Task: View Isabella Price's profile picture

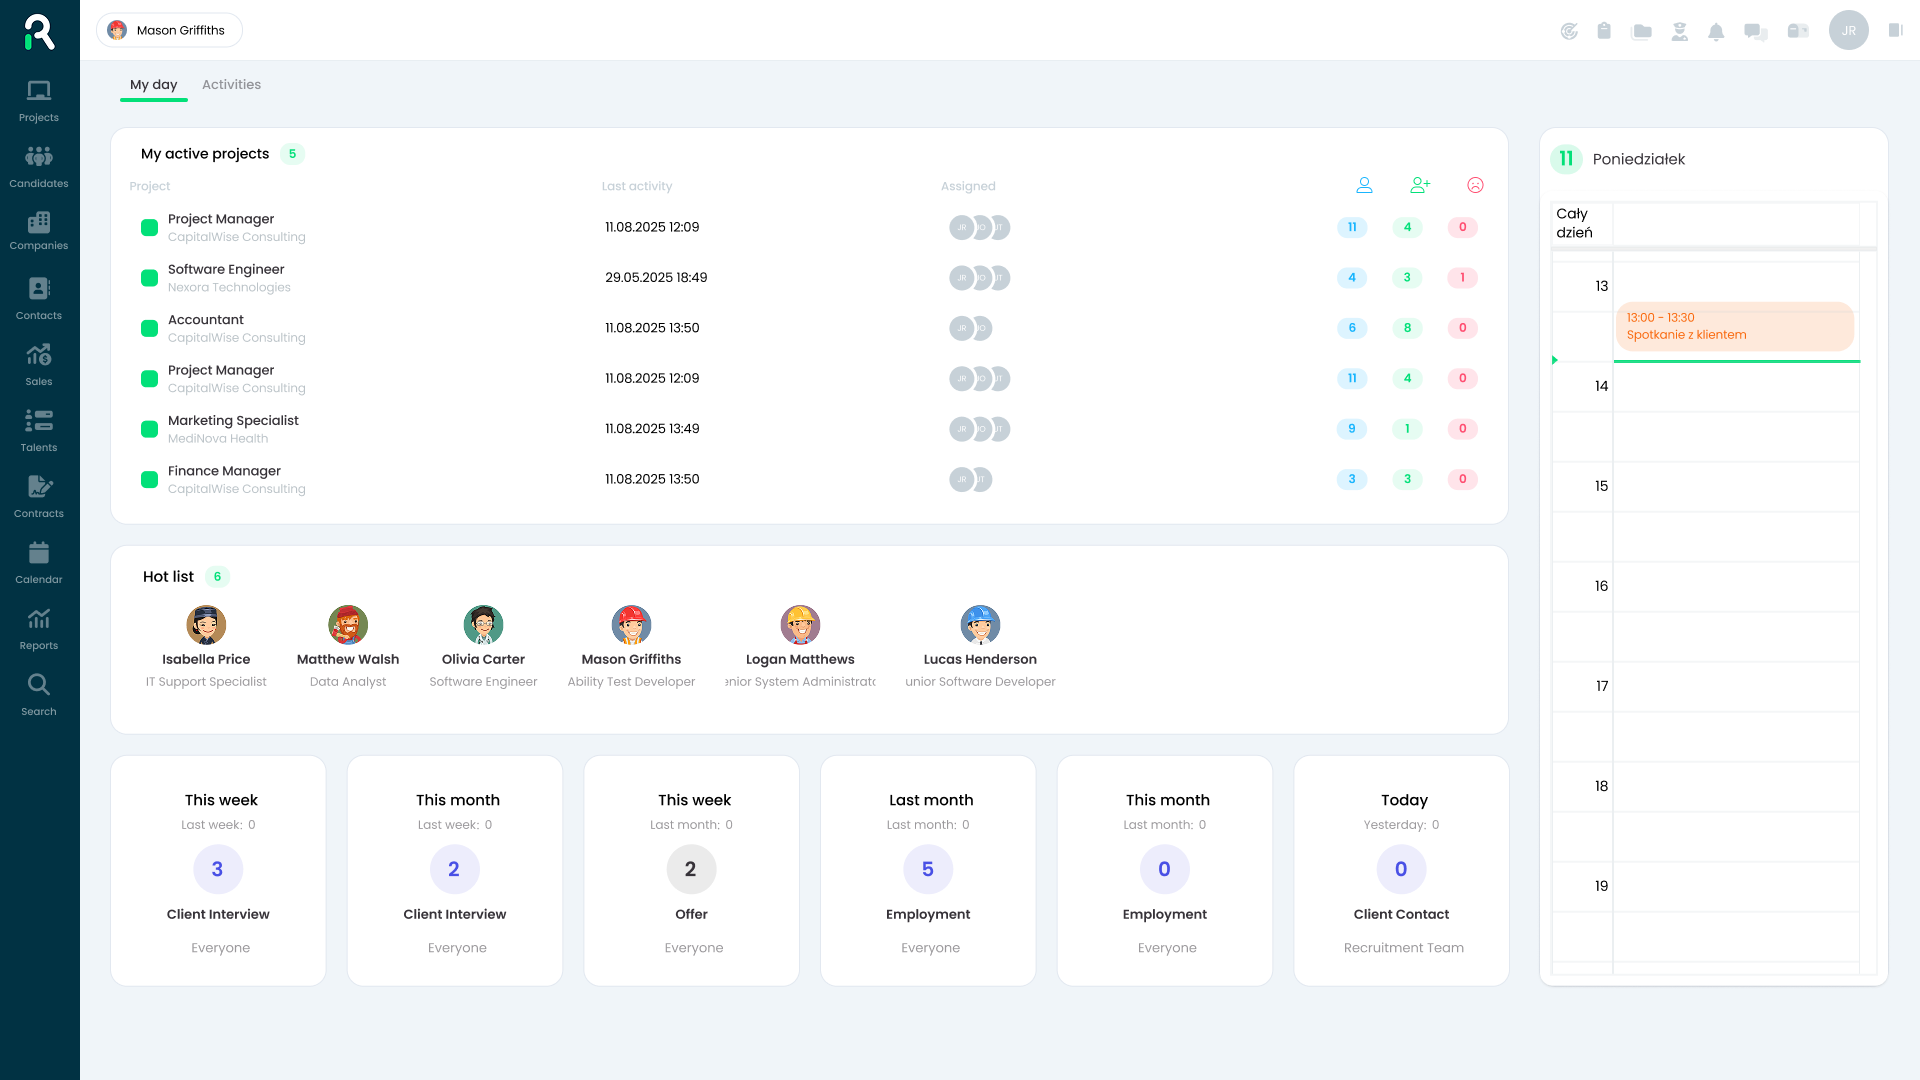Action: coord(206,624)
